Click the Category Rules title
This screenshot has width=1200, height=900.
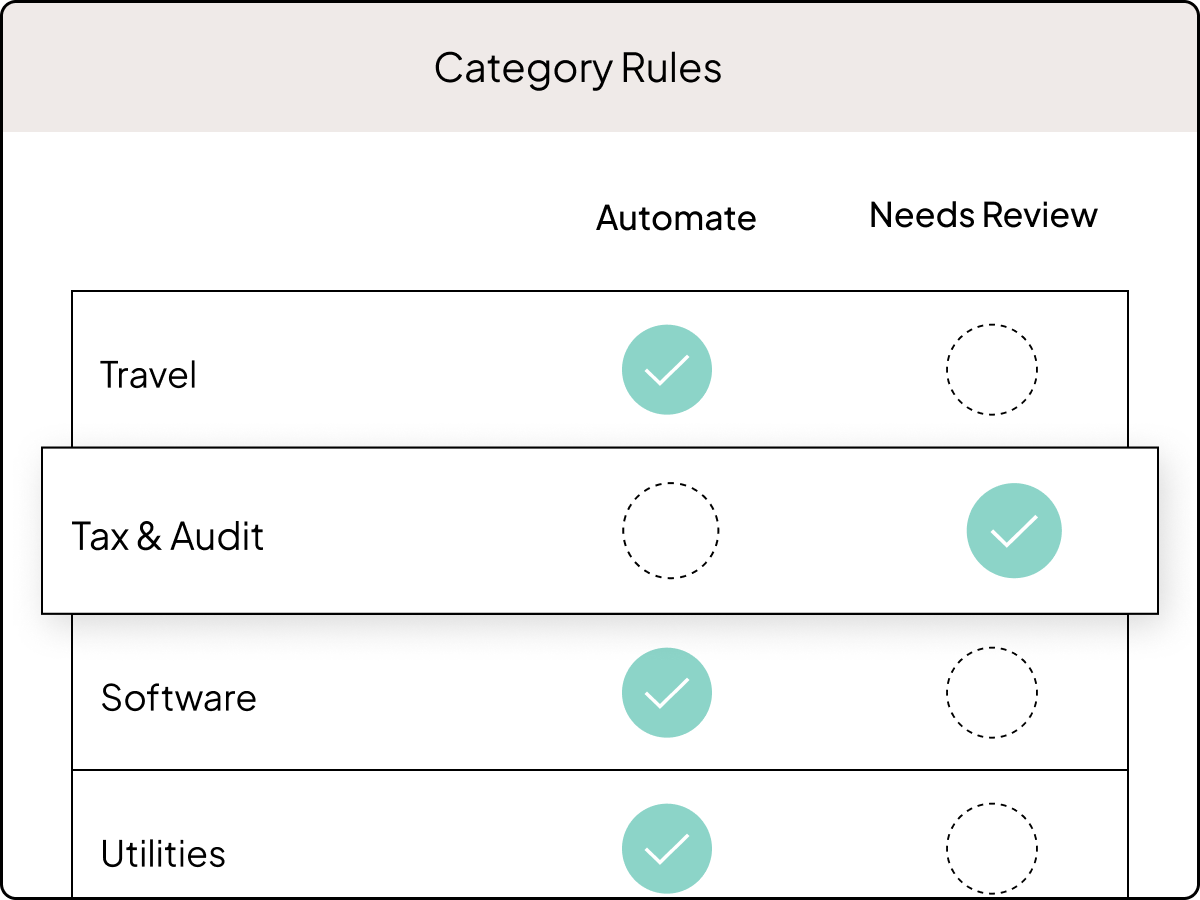pos(578,69)
